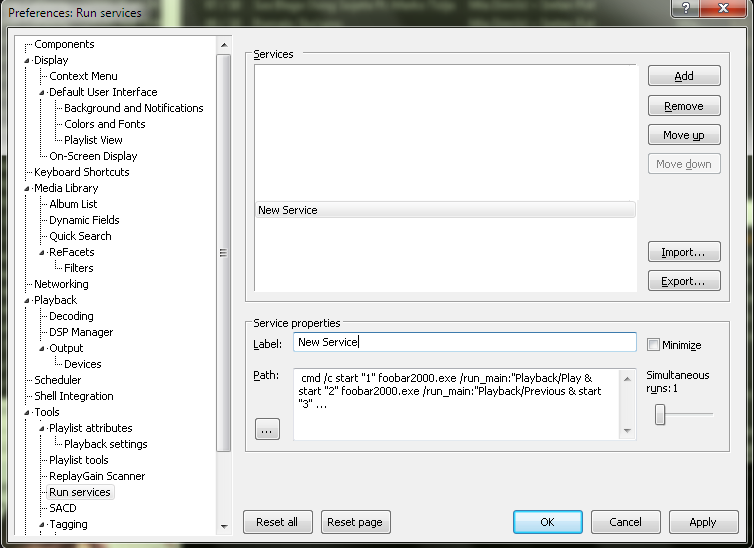Click the Label input field

tap(465, 342)
